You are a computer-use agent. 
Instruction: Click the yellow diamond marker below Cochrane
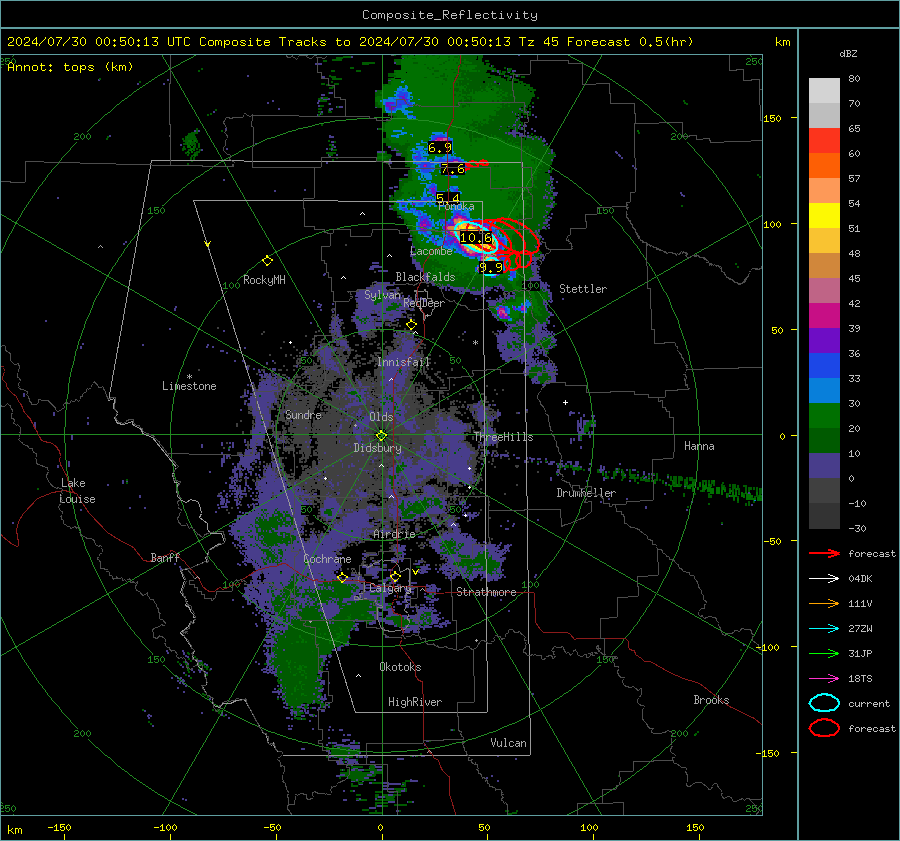tap(342, 577)
